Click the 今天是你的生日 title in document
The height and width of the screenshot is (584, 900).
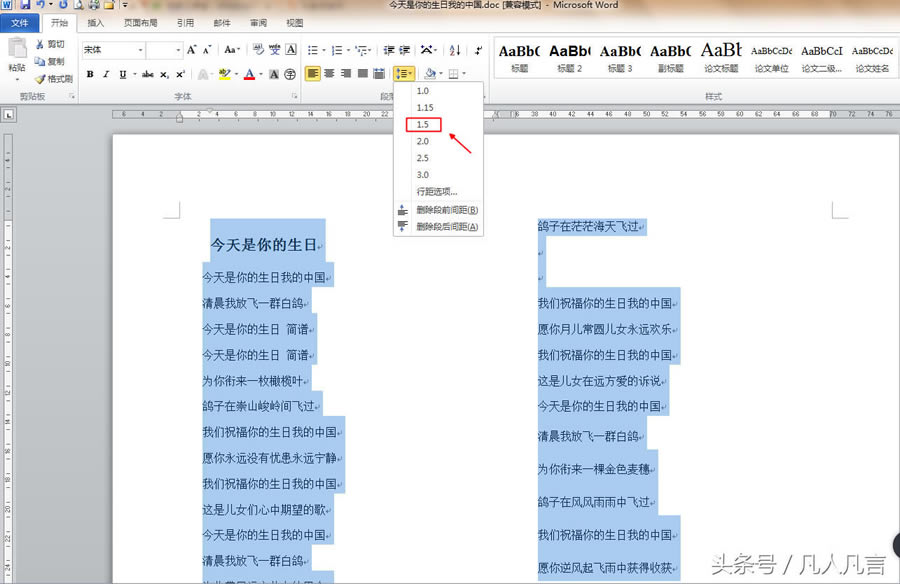click(x=264, y=244)
